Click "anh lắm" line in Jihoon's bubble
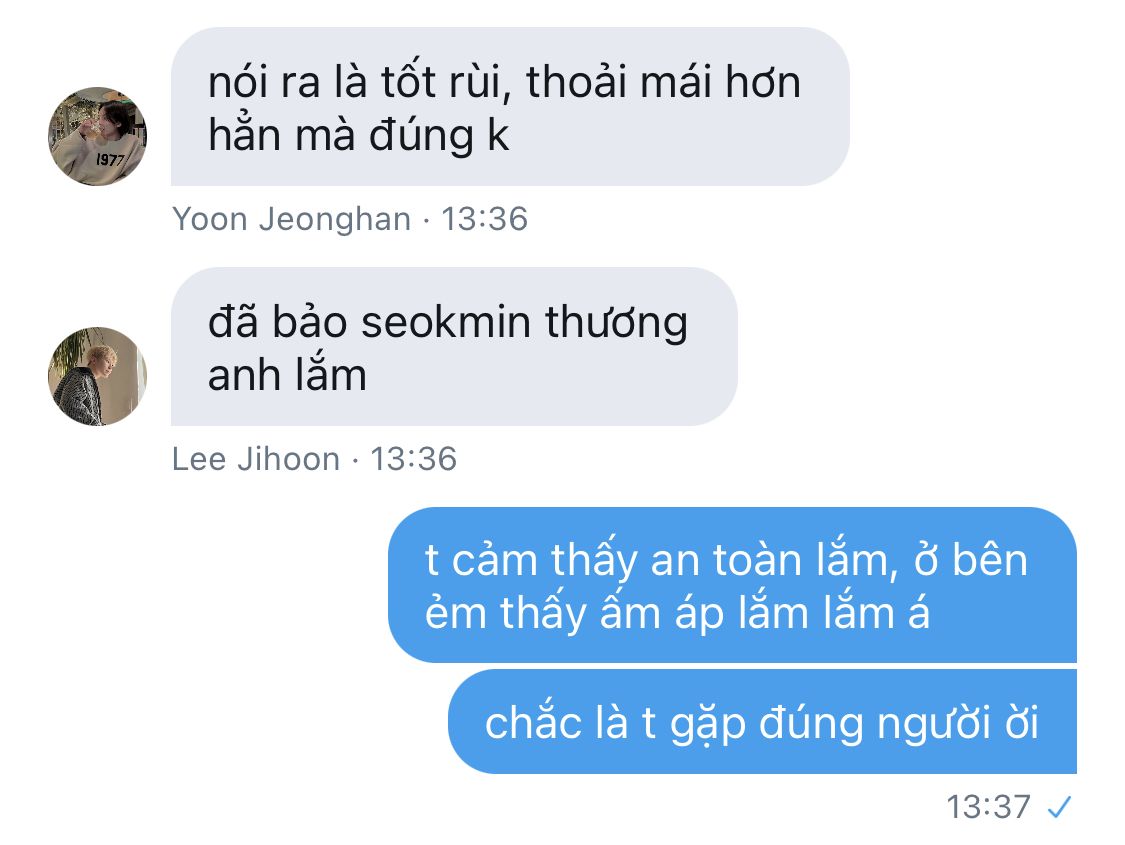 [287, 376]
